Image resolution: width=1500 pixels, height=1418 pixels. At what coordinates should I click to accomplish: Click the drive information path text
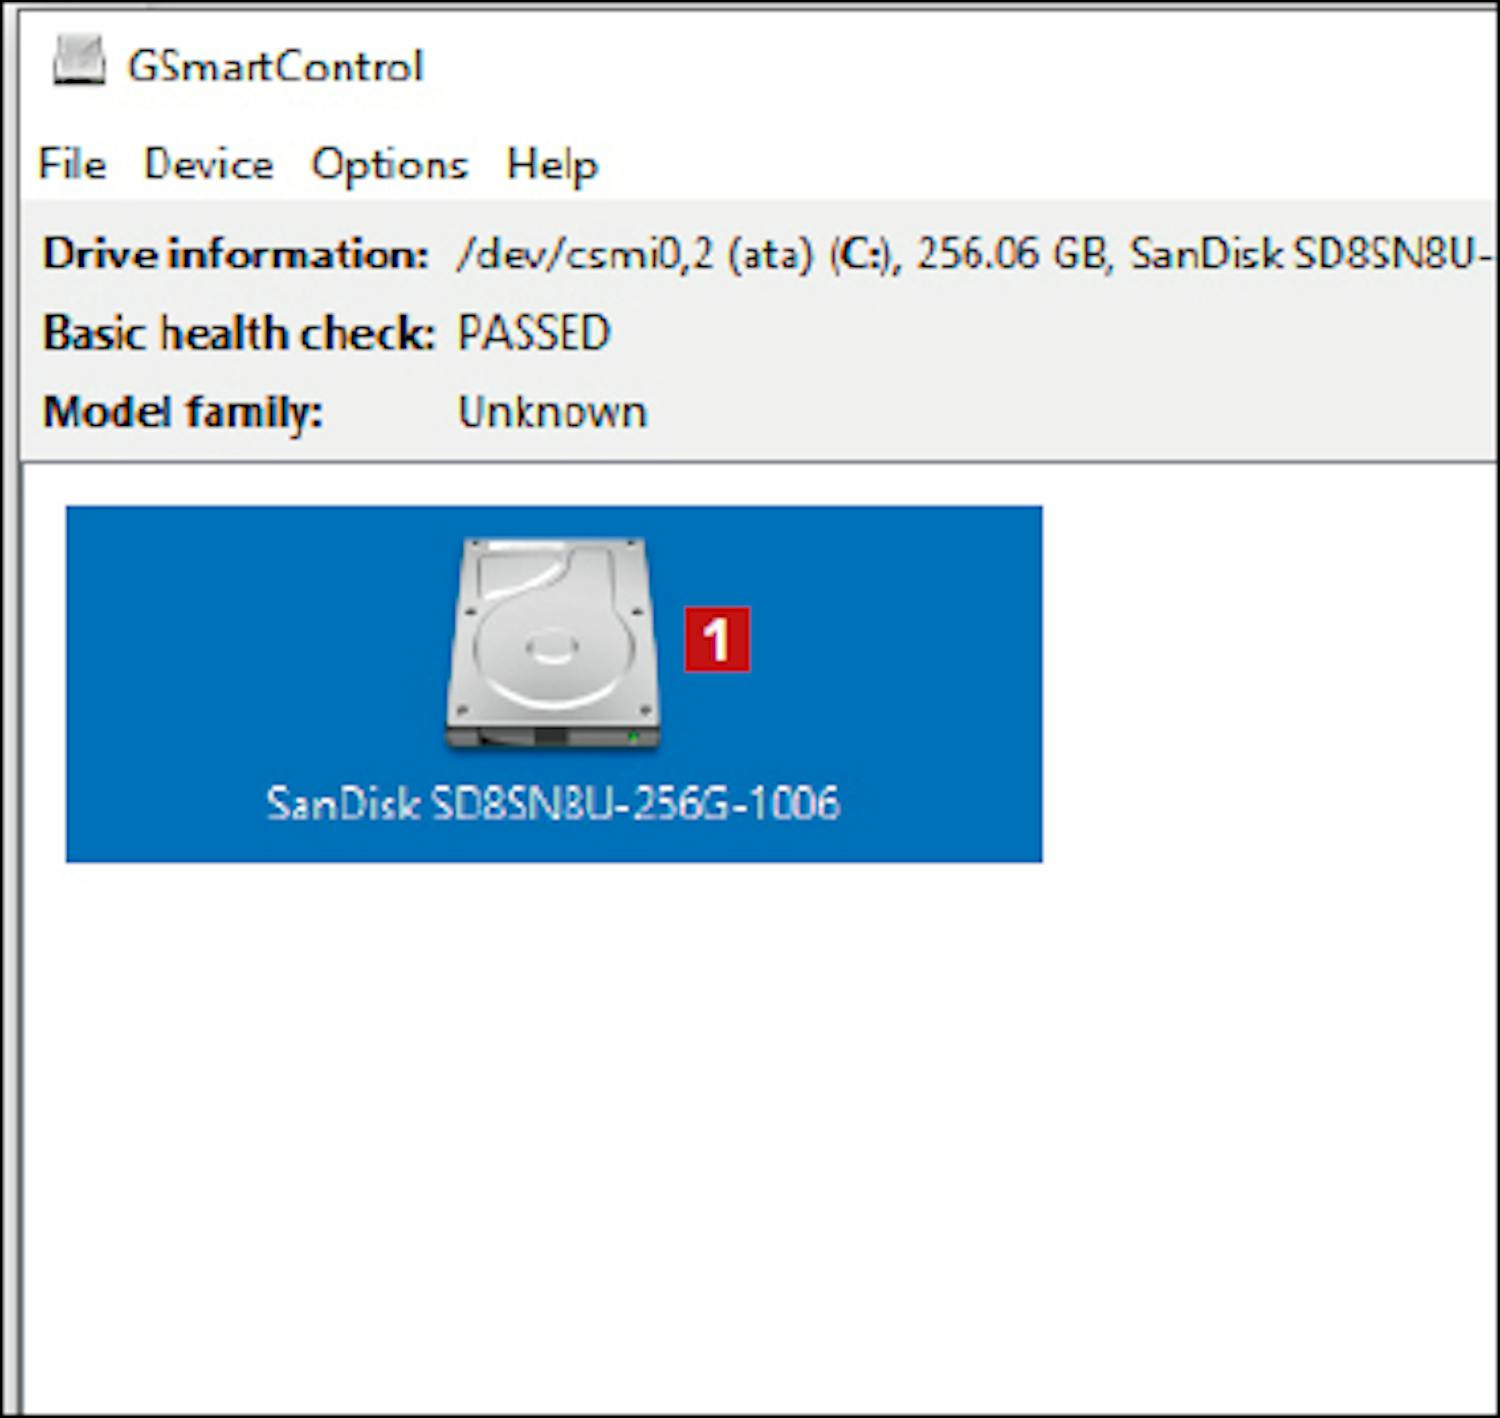click(x=976, y=254)
